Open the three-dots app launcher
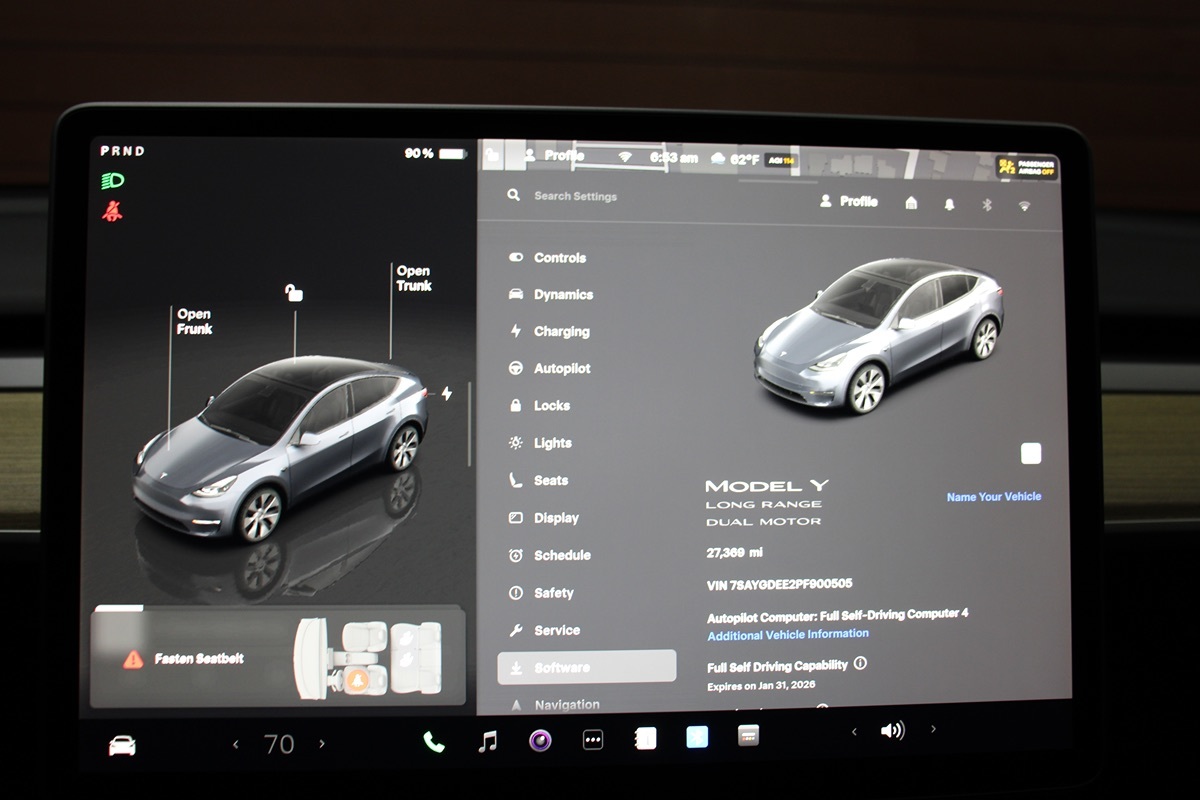The height and width of the screenshot is (800, 1200). pyautogui.click(x=593, y=740)
